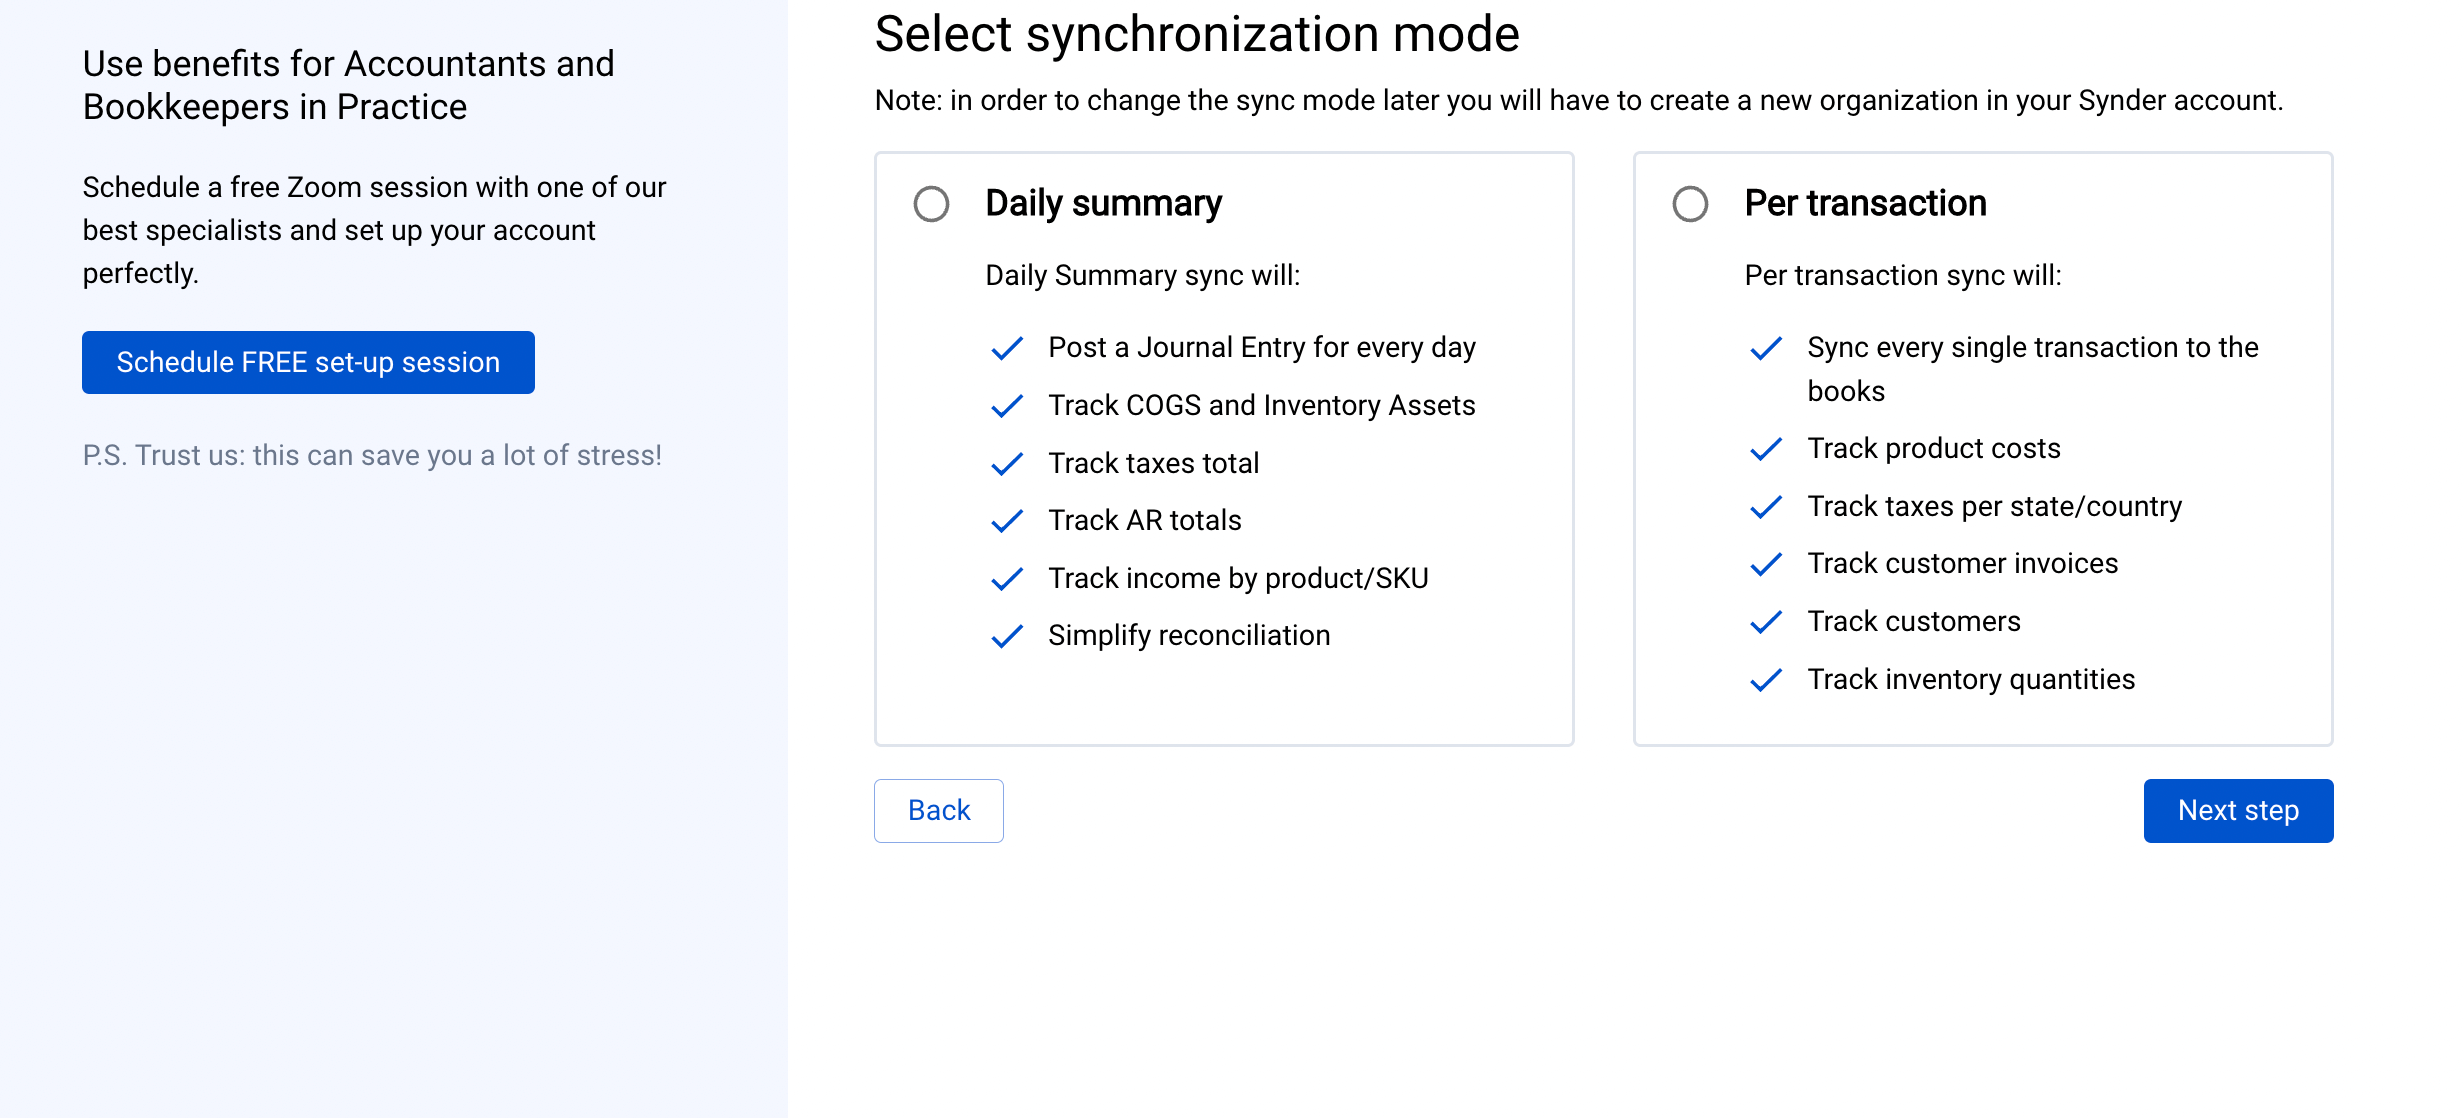The height and width of the screenshot is (1118, 2464).
Task: Click the checkmark beside Simplify reconciliation
Action: (x=1007, y=636)
